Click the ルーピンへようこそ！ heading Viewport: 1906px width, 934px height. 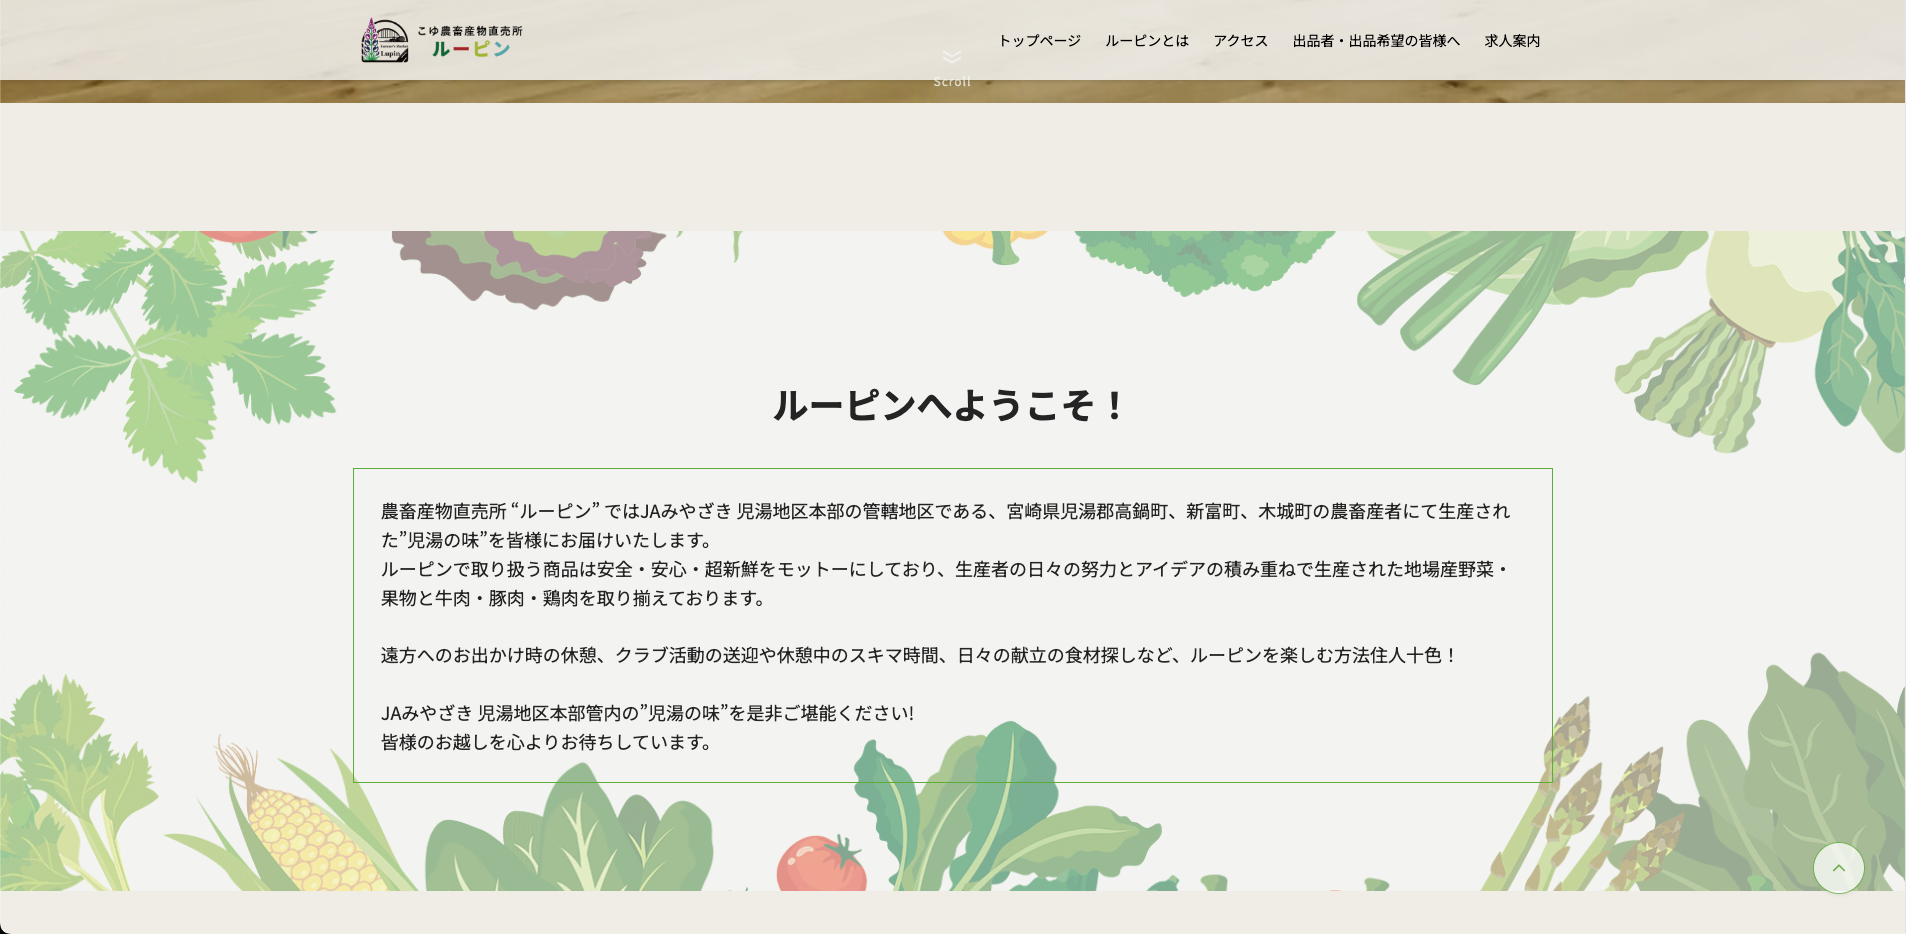click(x=950, y=406)
